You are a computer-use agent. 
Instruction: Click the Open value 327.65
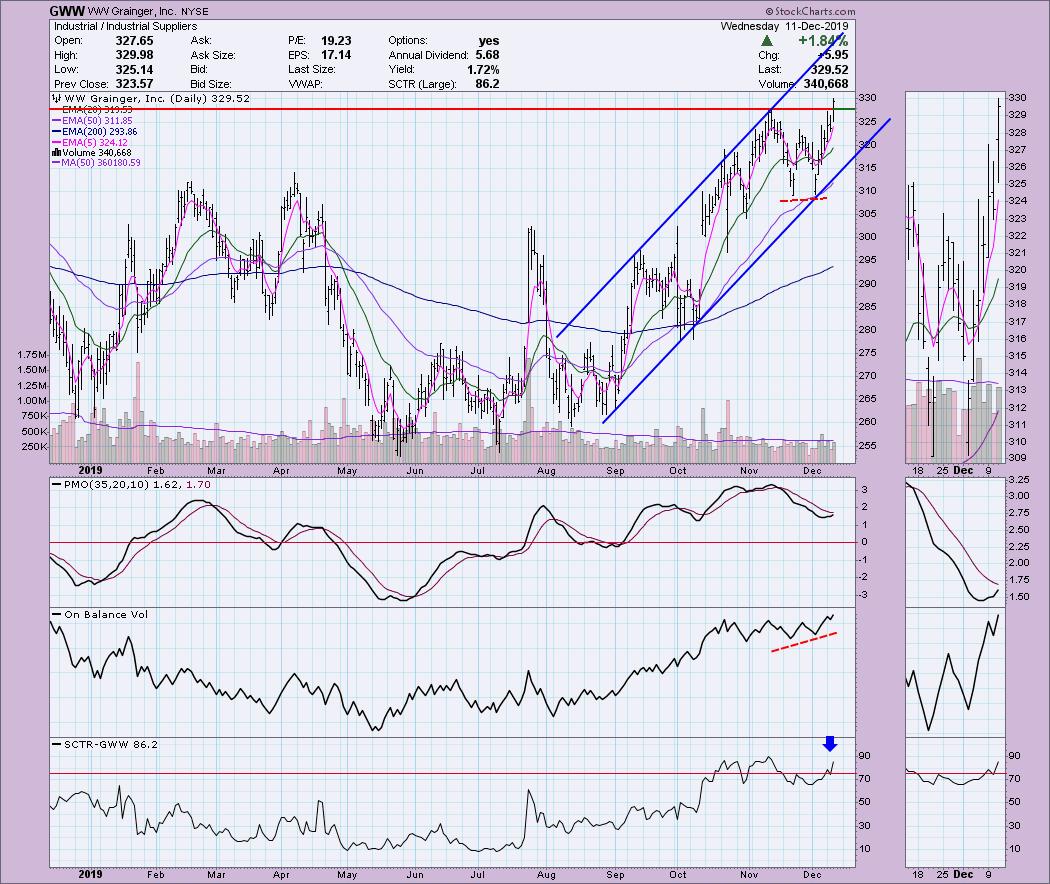coord(134,41)
